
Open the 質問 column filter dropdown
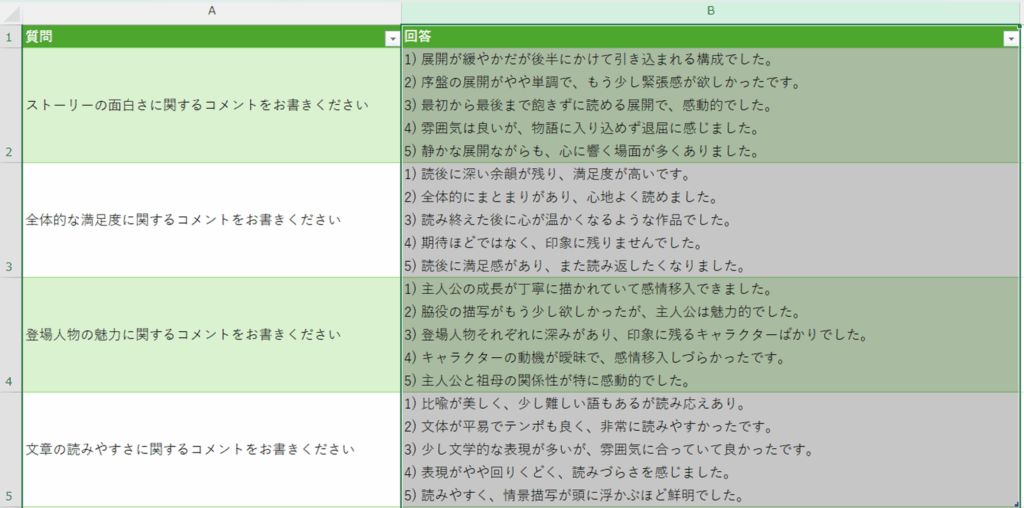coord(391,38)
